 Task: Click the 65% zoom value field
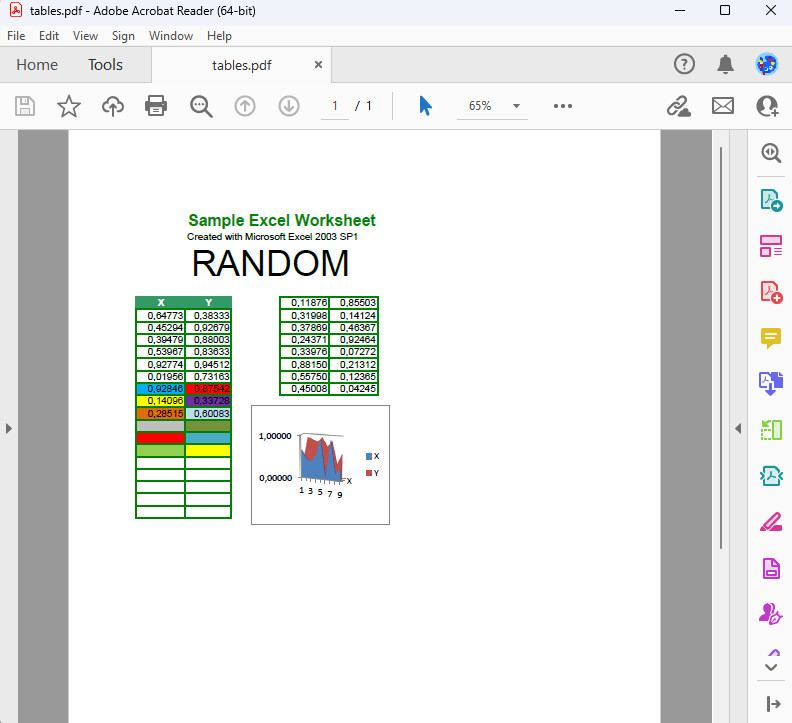tap(480, 106)
